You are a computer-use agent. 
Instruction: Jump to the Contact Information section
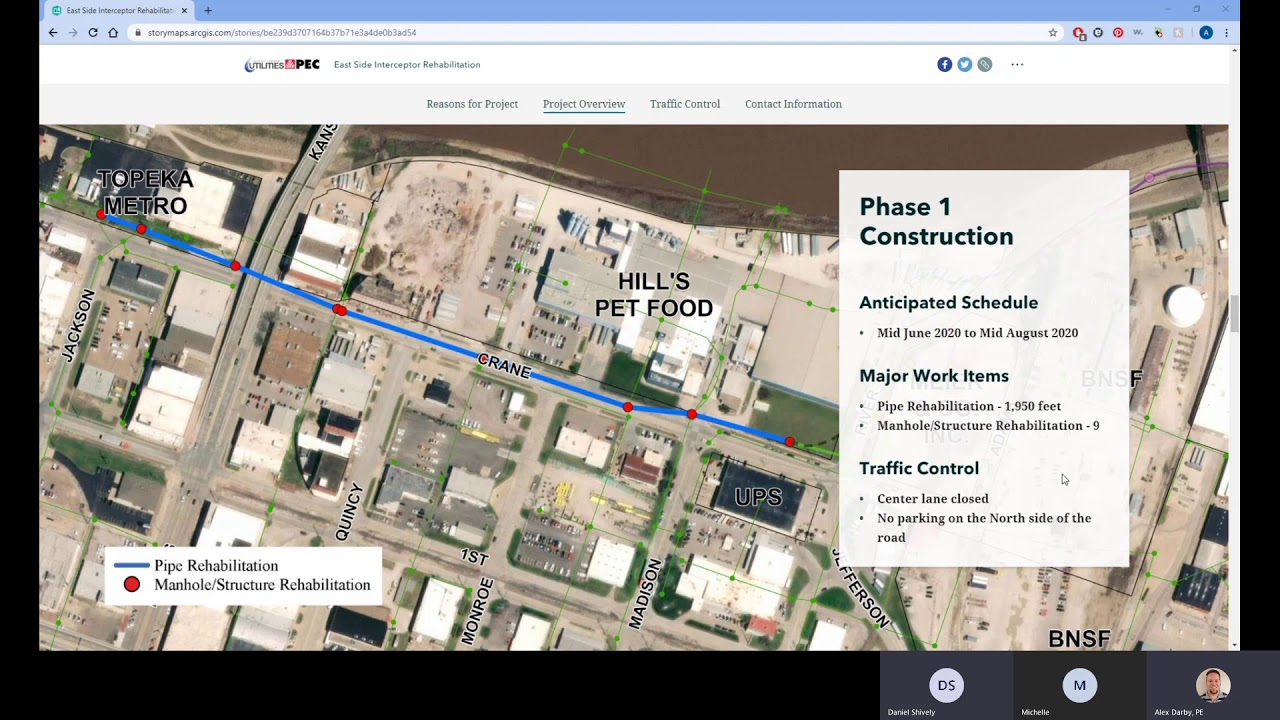[x=793, y=104]
